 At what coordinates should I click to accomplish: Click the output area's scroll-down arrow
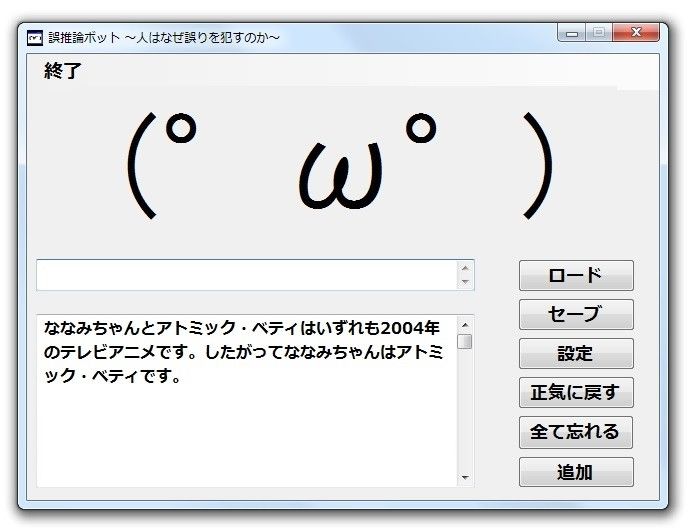[464, 478]
